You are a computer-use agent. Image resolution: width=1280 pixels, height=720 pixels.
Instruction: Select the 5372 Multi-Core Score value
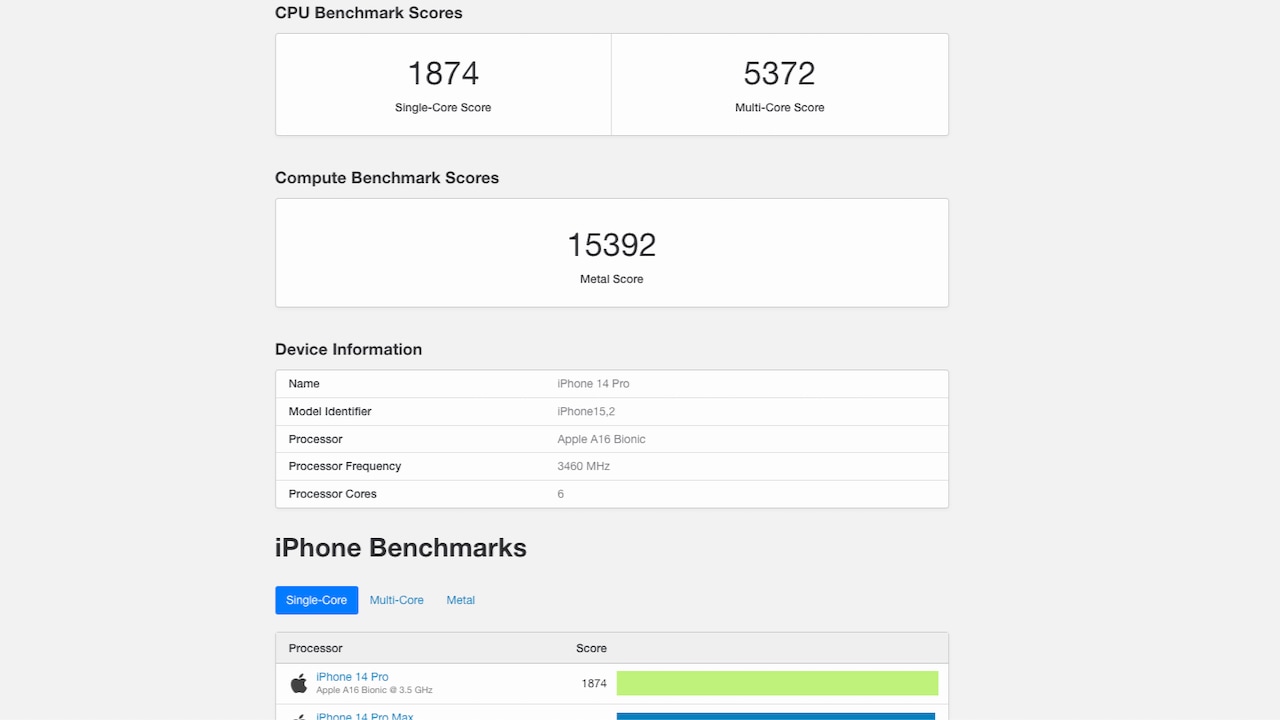pyautogui.click(x=779, y=73)
